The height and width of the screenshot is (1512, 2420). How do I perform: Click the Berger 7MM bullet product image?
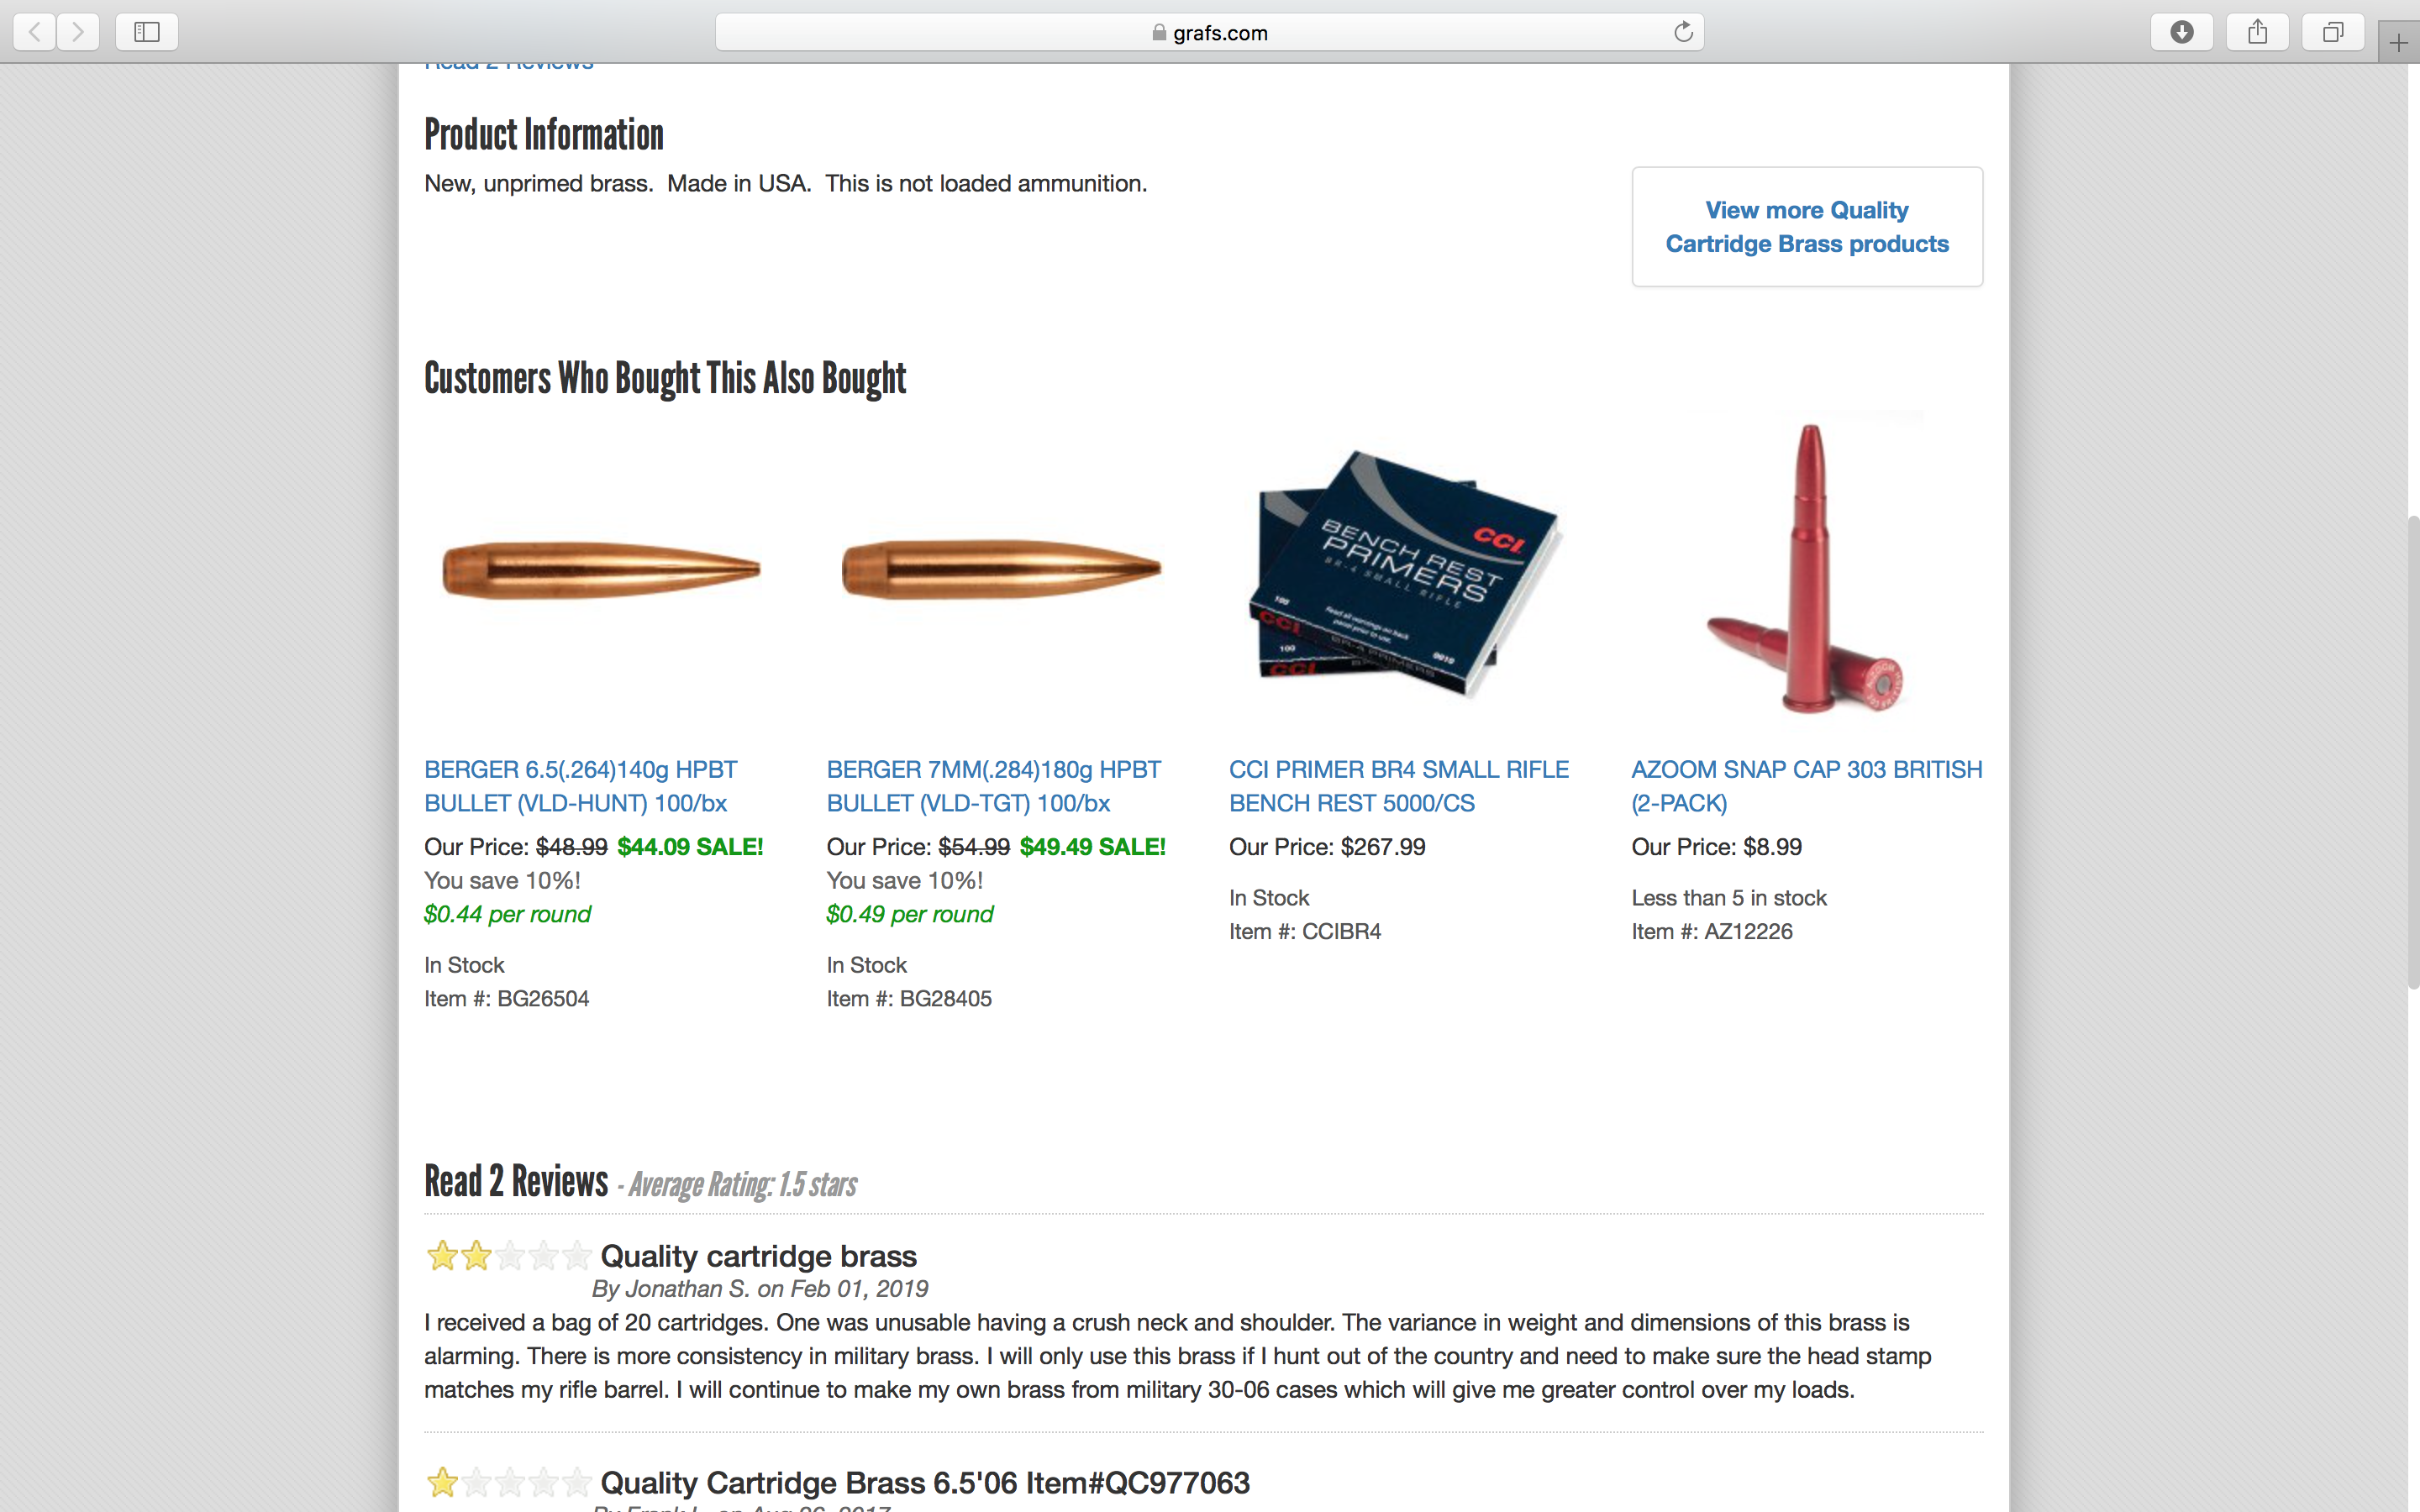tap(1002, 570)
